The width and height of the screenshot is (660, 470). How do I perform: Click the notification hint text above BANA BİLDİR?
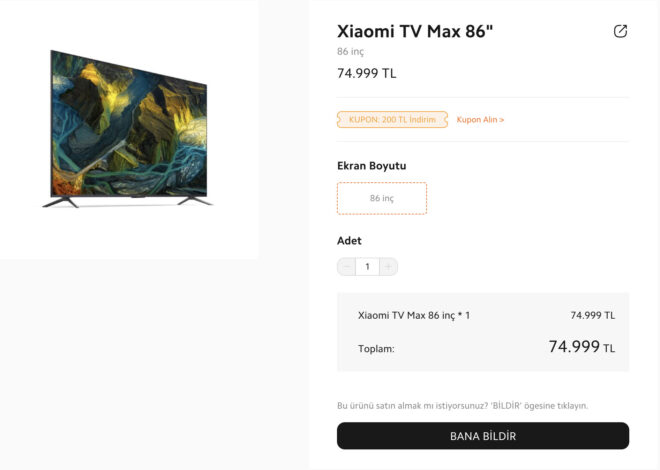click(463, 405)
